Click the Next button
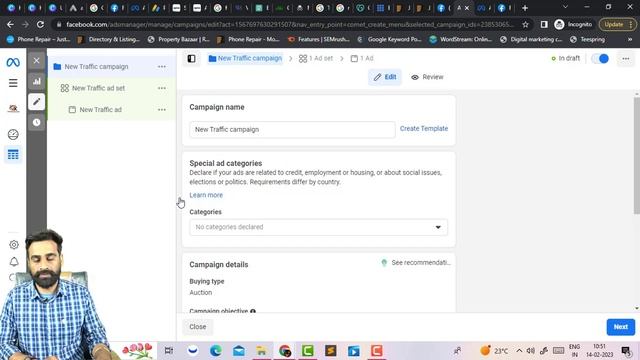Screen dimensions: 640x360 620,327
